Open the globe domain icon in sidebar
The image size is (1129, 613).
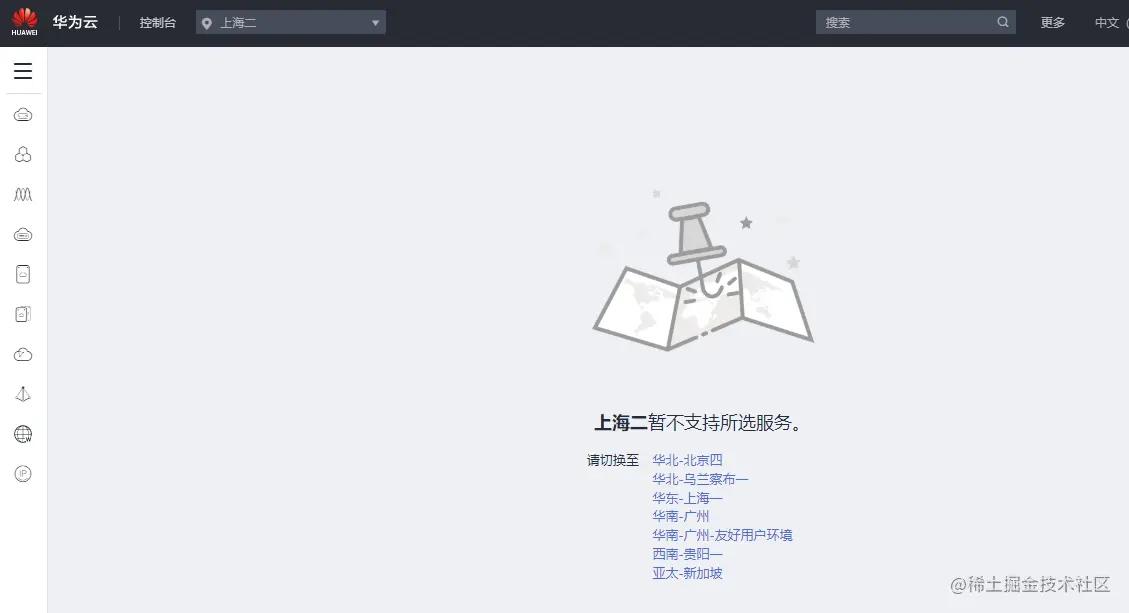(x=23, y=434)
